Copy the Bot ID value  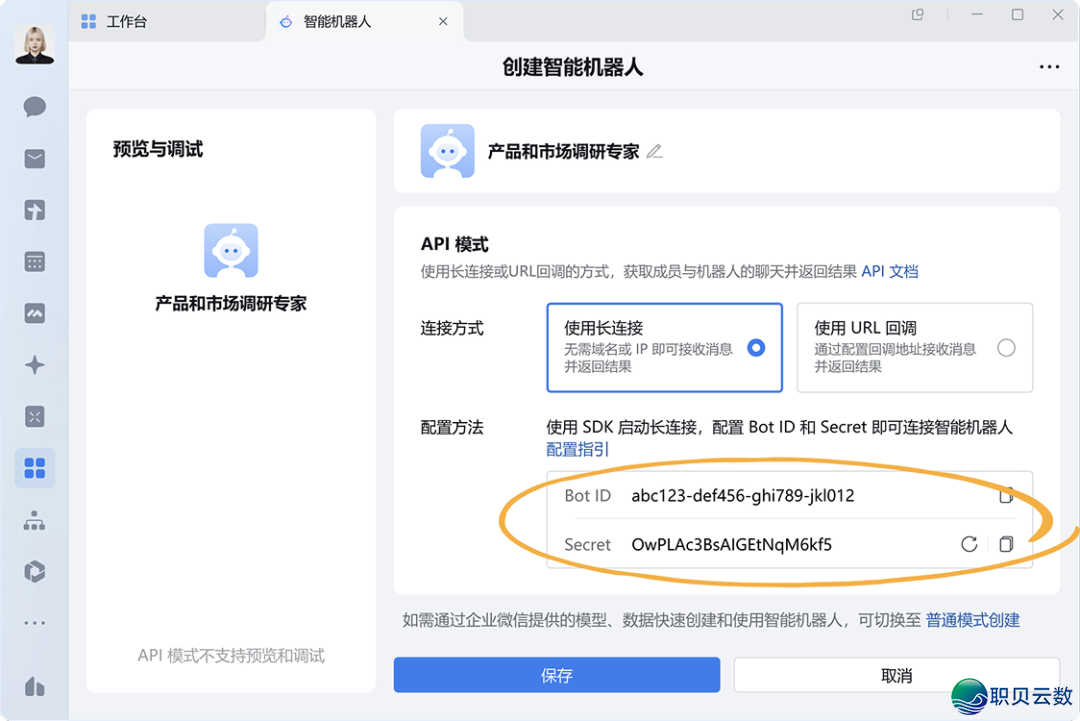[1006, 495]
